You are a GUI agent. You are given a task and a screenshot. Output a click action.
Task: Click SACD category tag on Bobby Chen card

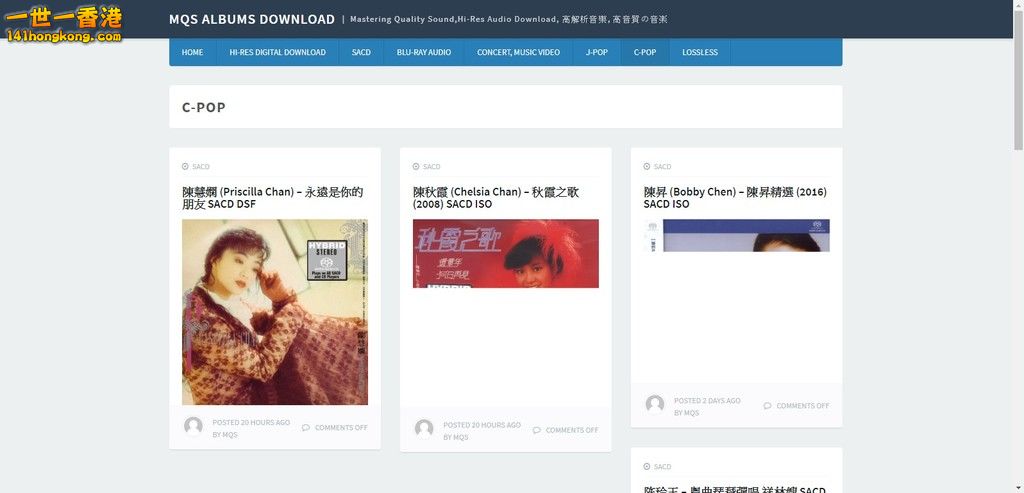(x=662, y=167)
